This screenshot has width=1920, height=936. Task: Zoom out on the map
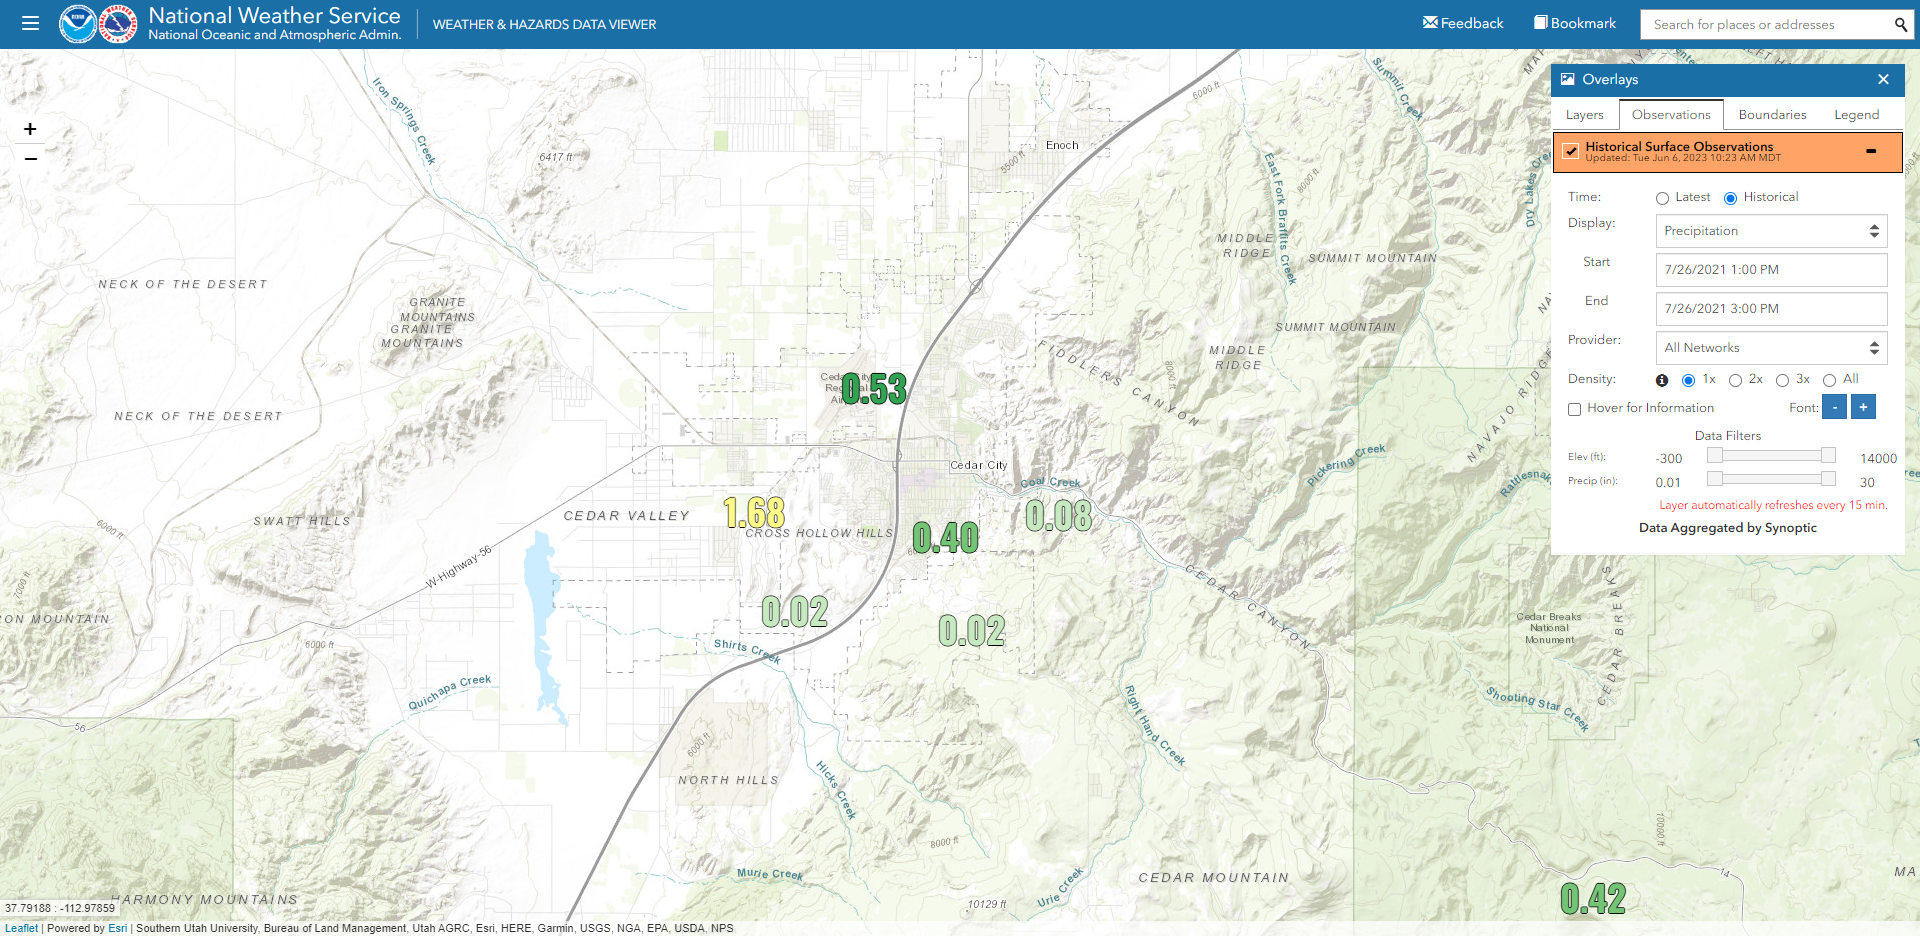tap(30, 159)
